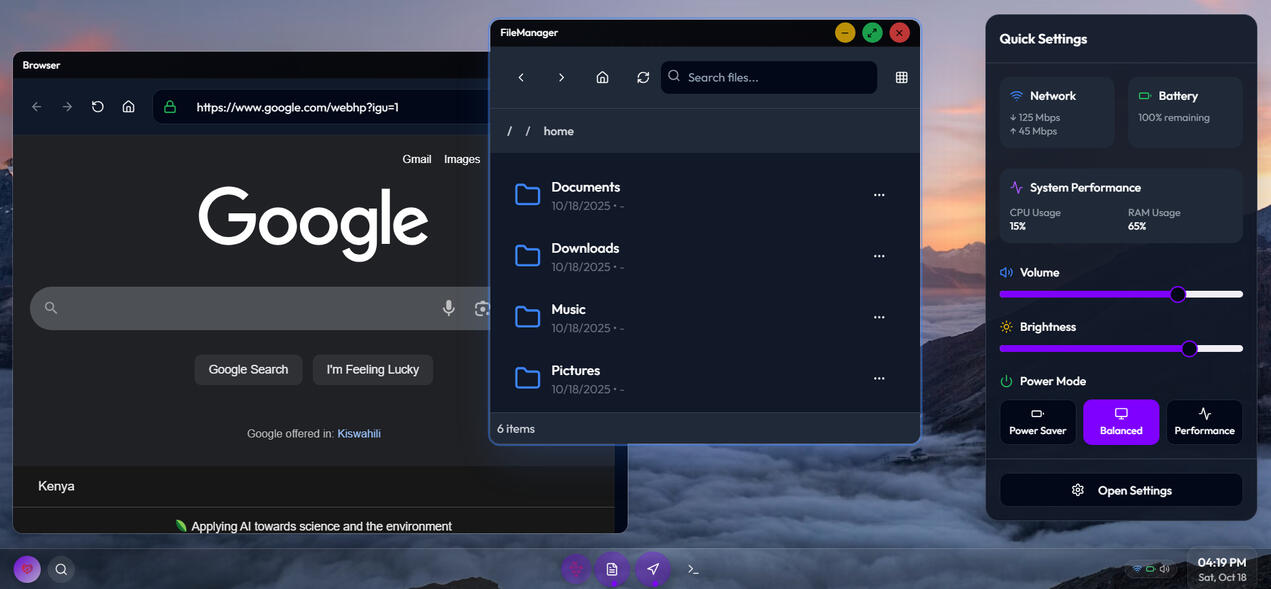Open more options for Documents
This screenshot has height=589, width=1271.
click(879, 195)
